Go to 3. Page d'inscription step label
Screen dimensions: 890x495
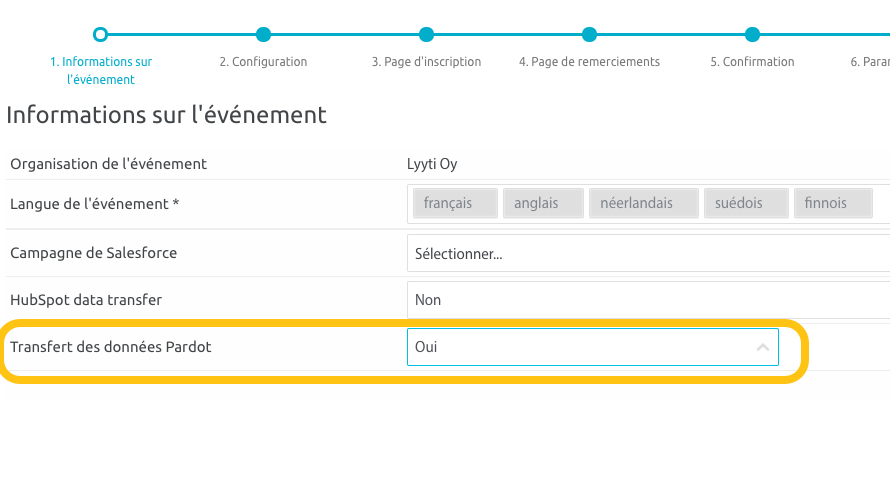click(426, 62)
